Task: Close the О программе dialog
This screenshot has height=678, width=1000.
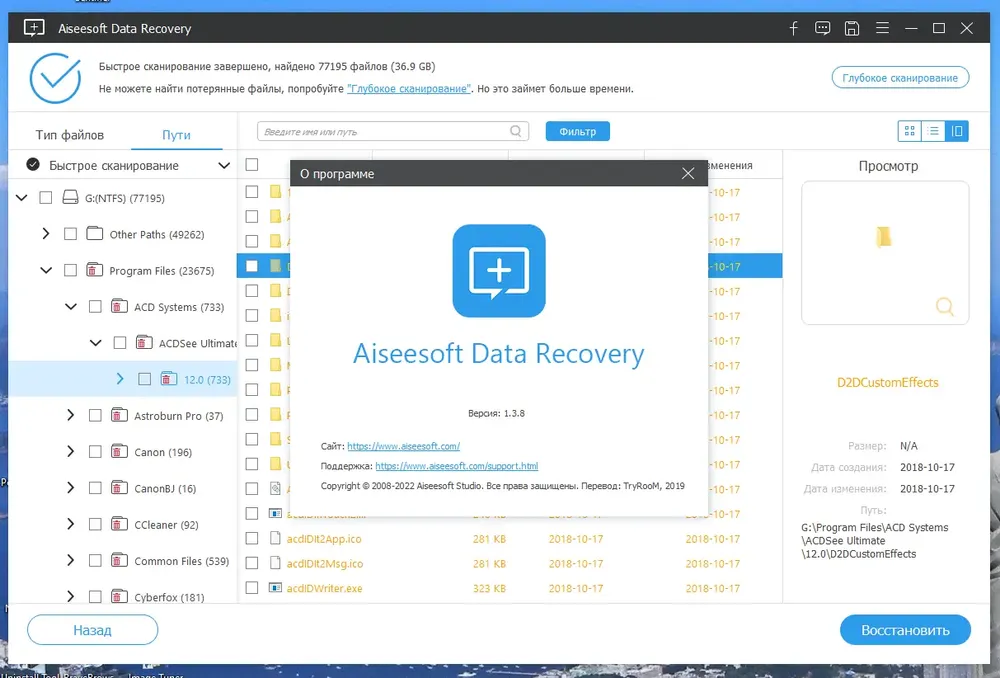Action: [688, 173]
